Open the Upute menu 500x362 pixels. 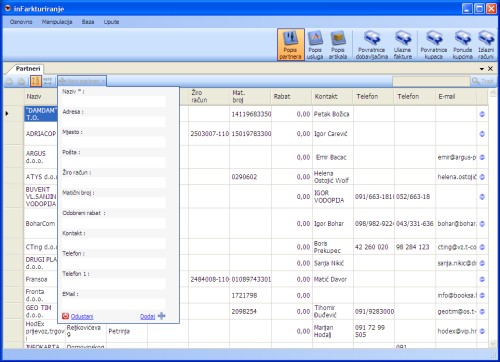(x=111, y=22)
